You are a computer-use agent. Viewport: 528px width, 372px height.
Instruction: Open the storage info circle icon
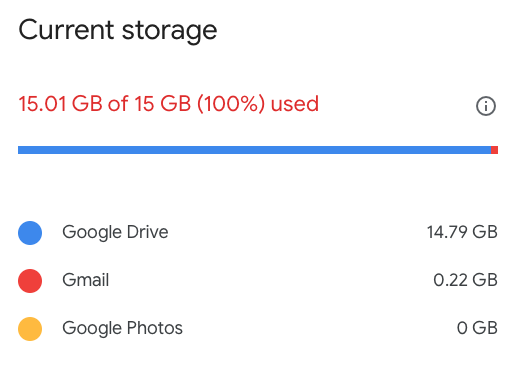pos(486,106)
